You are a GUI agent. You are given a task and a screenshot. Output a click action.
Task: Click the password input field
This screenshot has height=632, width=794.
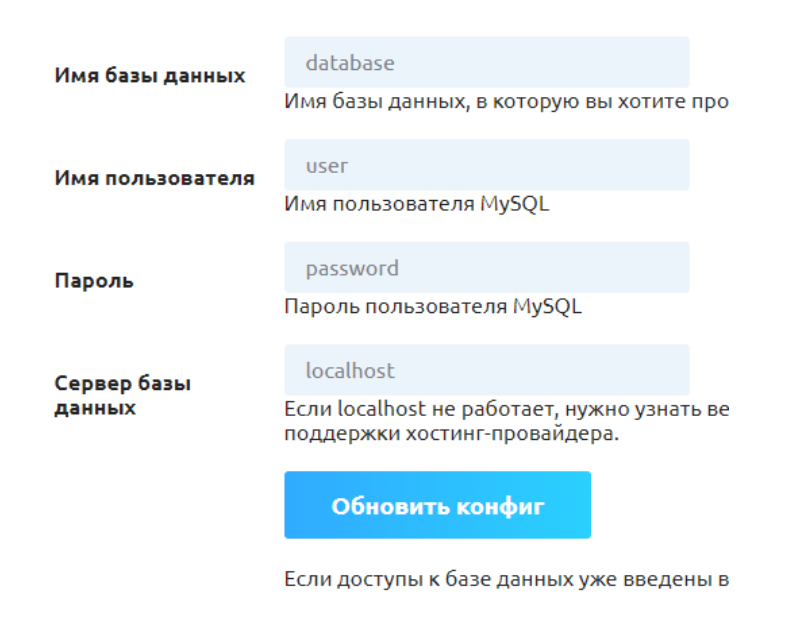pos(486,268)
